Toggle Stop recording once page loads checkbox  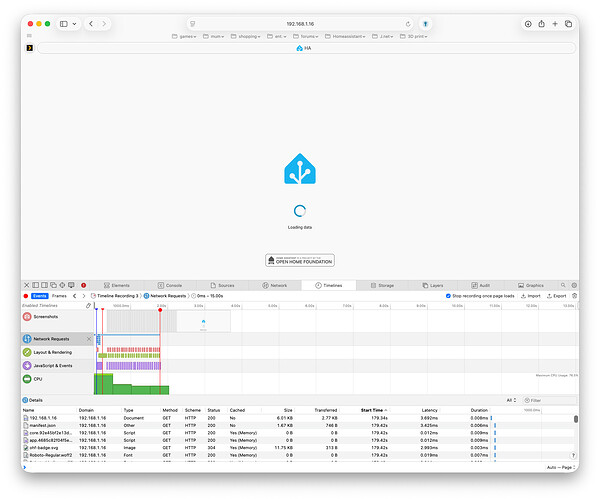tap(448, 296)
